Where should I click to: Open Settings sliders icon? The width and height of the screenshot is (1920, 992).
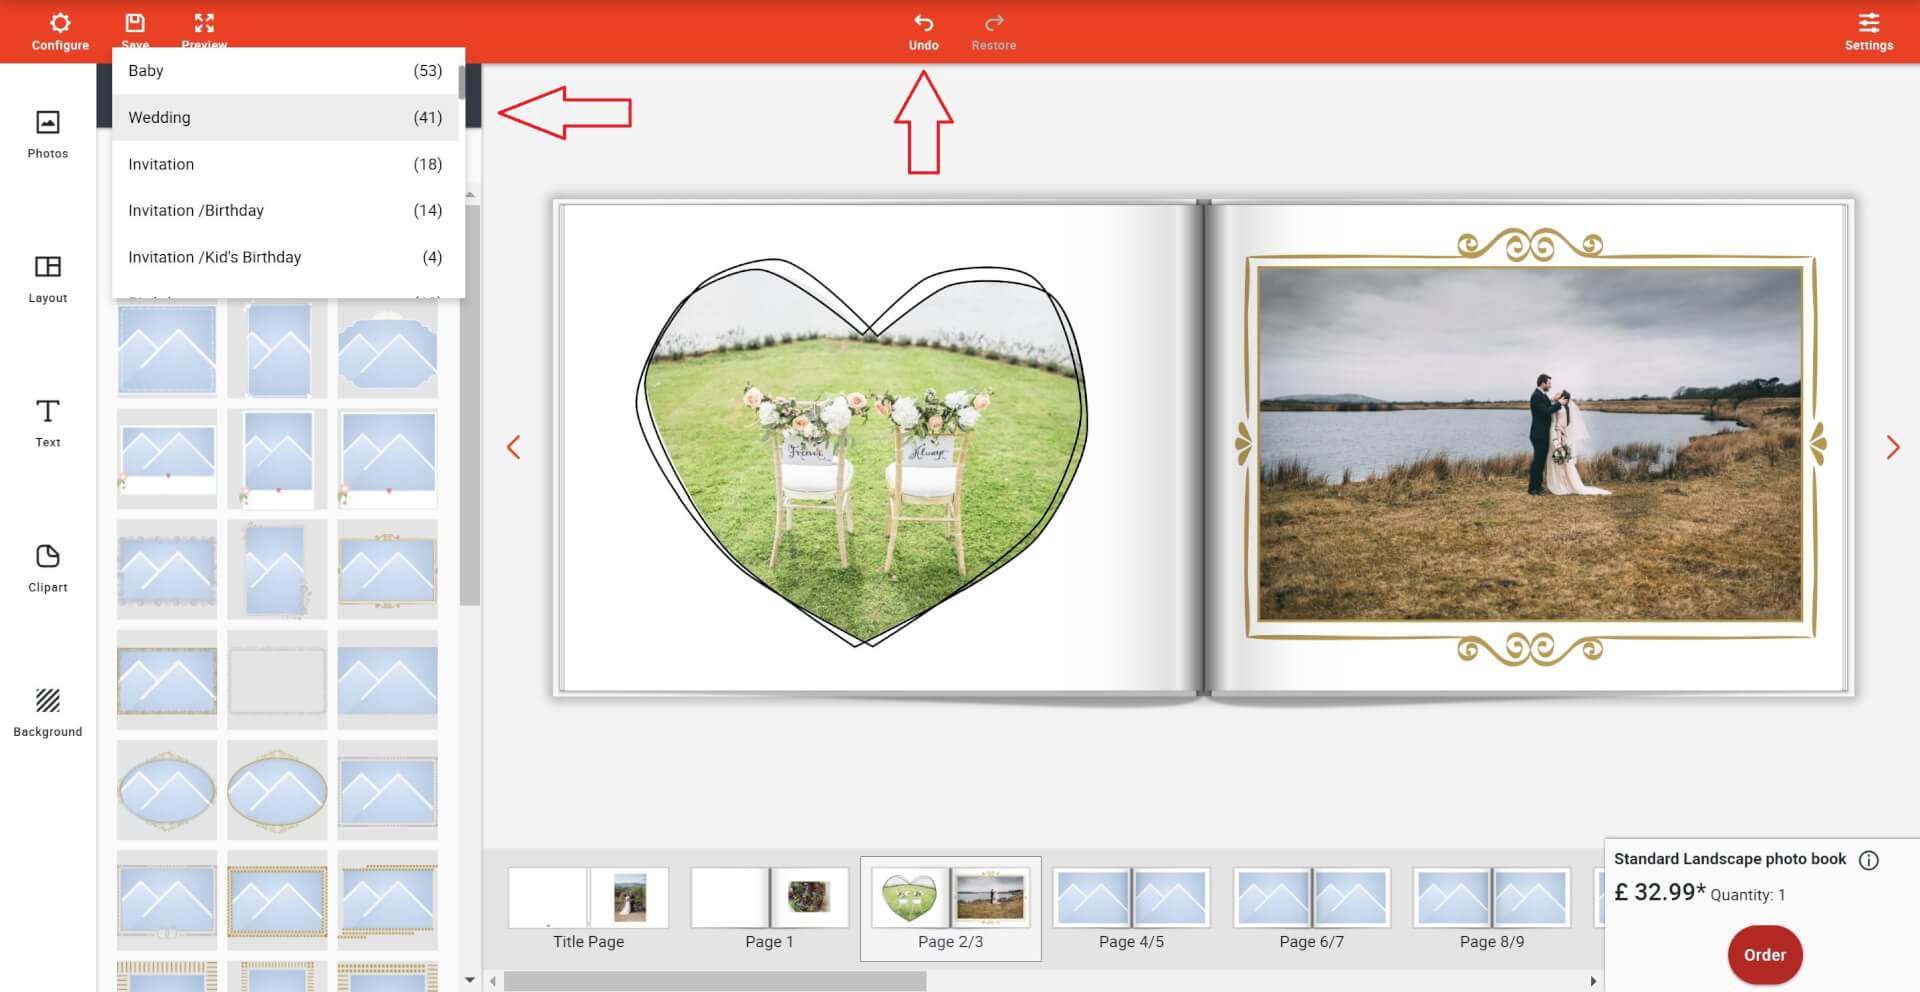click(1868, 23)
